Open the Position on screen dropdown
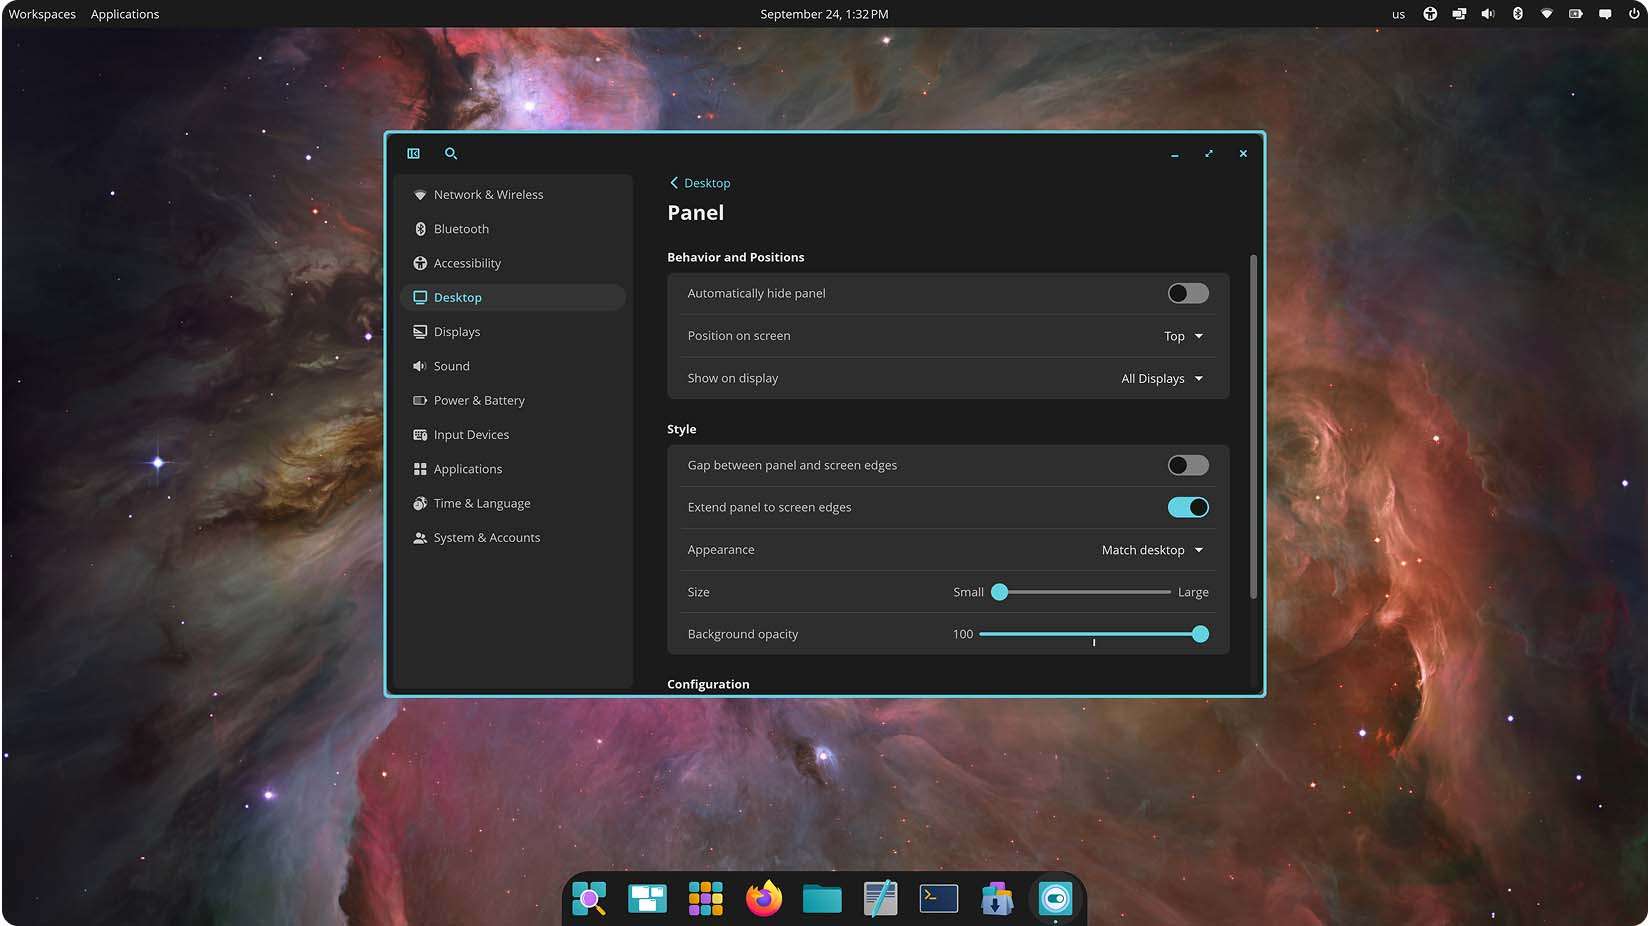Screen dimensions: 1651x926 coord(1183,337)
